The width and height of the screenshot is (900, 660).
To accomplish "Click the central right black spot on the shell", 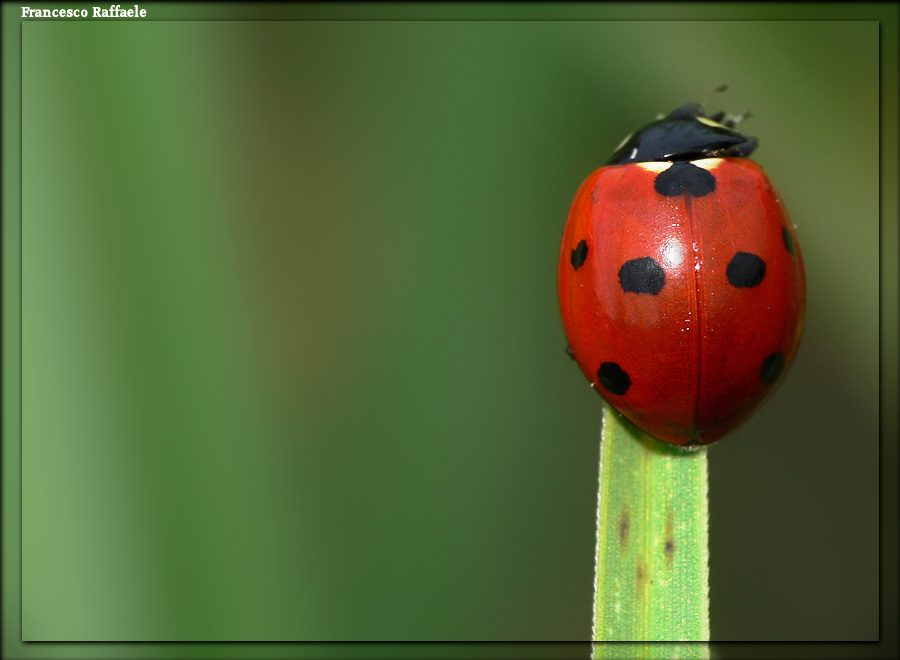I will tap(745, 270).
